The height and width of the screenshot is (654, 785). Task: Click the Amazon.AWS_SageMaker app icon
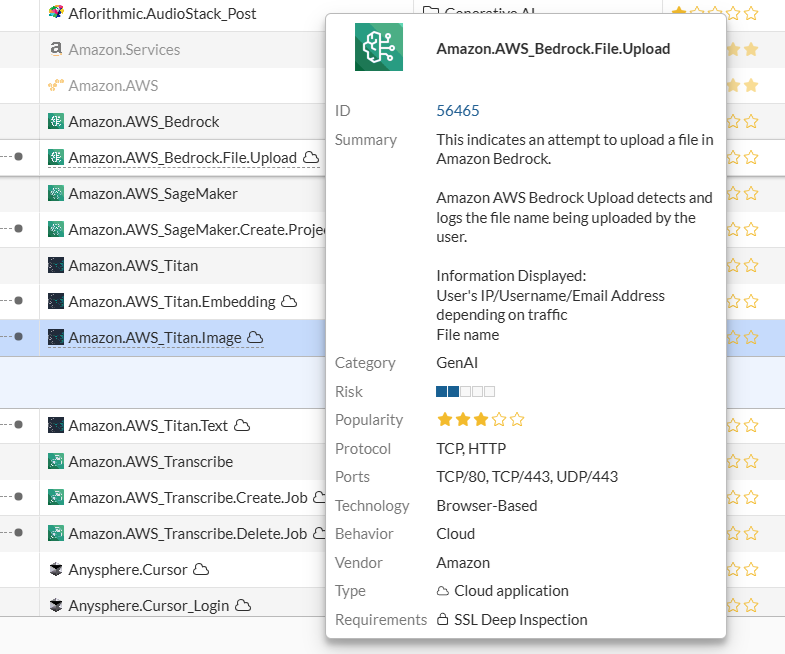click(56, 193)
